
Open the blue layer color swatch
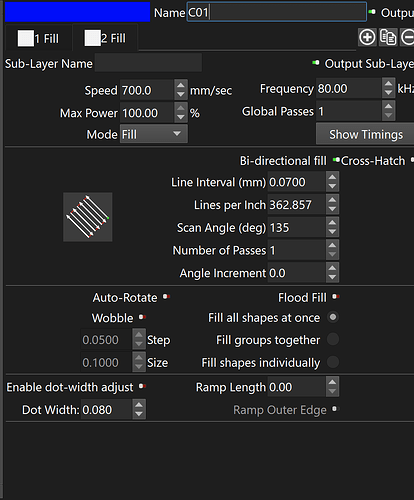77,12
